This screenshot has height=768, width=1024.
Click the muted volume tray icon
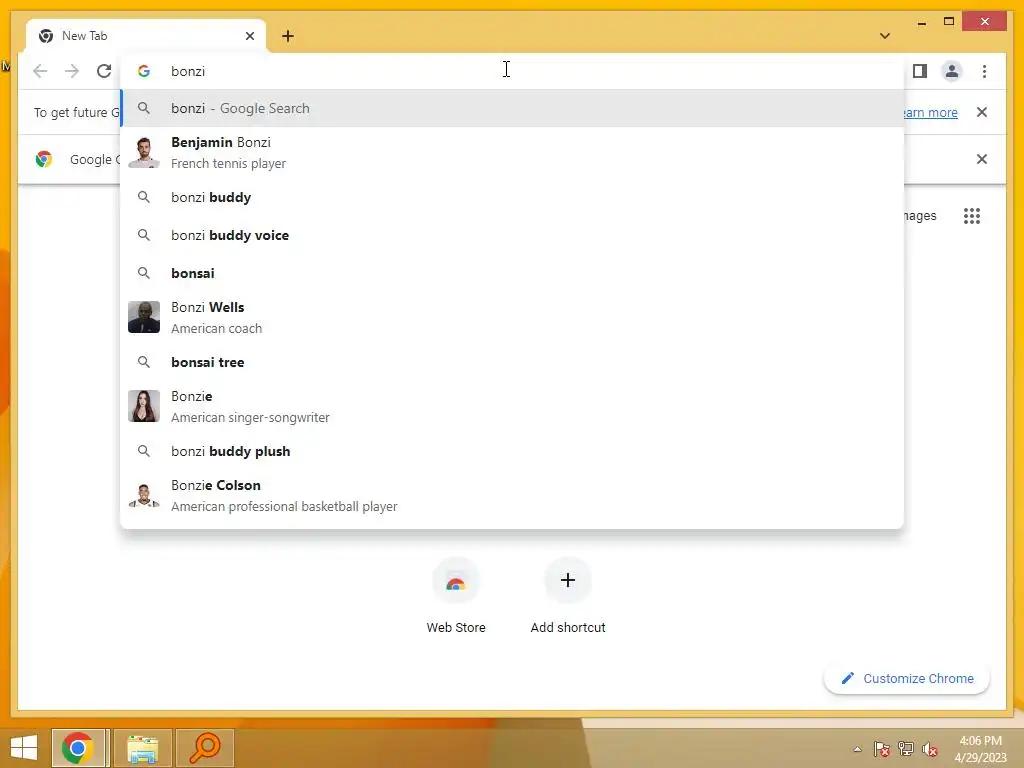coord(930,749)
